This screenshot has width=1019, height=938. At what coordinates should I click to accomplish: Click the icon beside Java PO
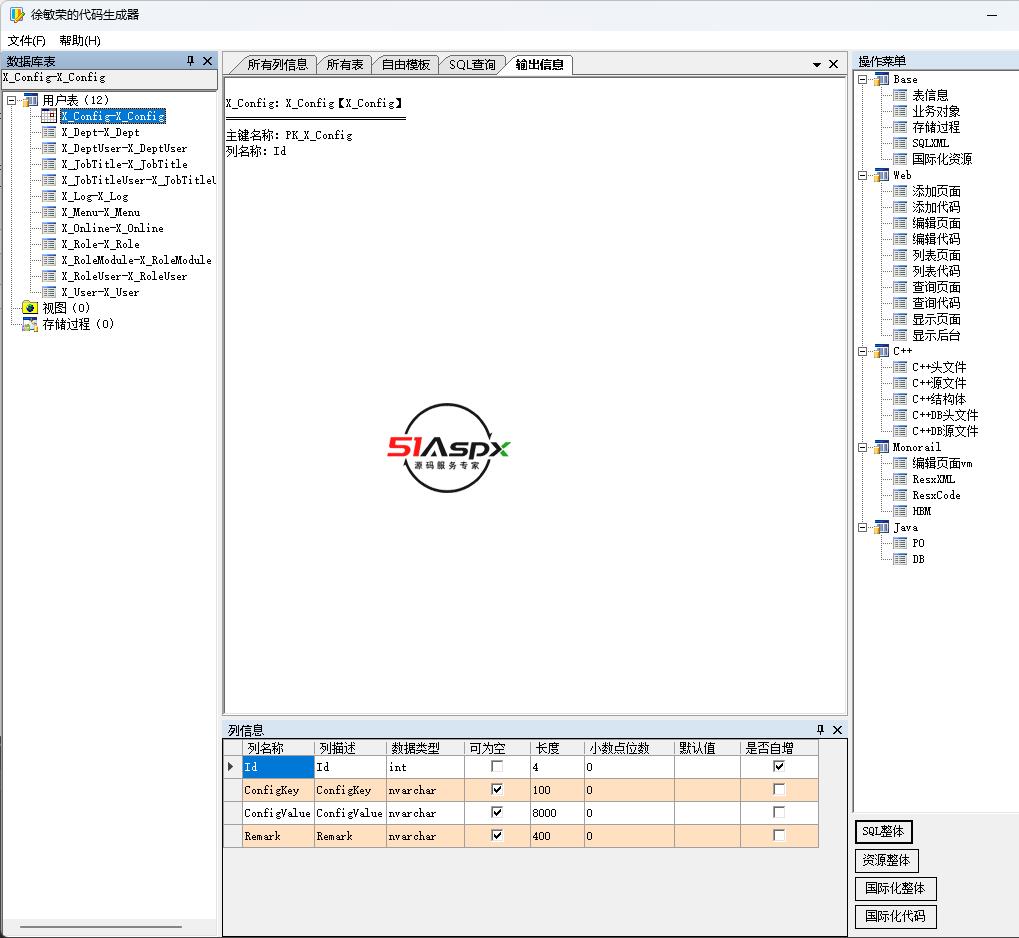(x=899, y=543)
